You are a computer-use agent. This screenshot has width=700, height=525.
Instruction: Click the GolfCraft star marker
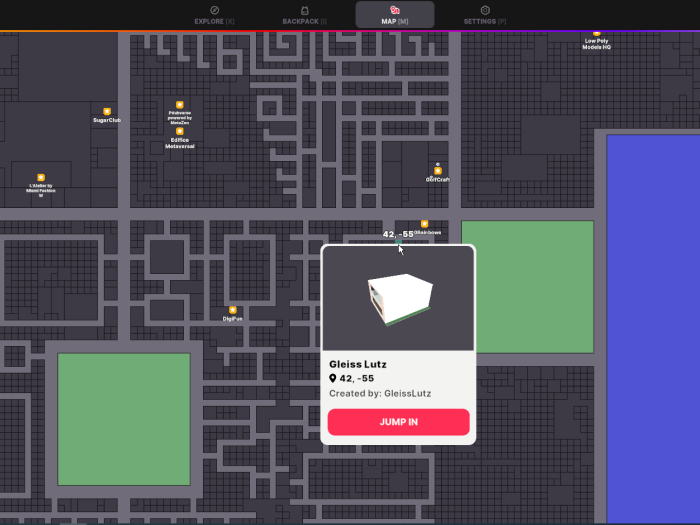437,171
